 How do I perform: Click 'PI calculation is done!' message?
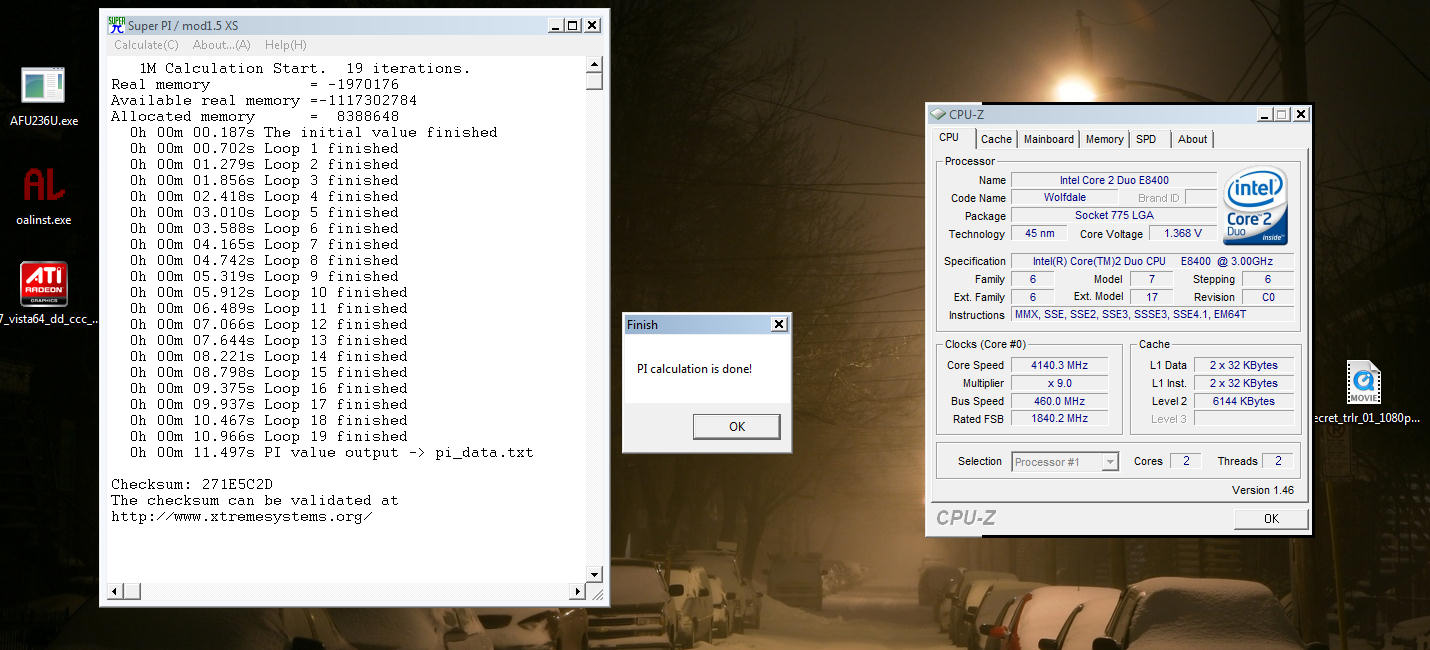(x=694, y=369)
